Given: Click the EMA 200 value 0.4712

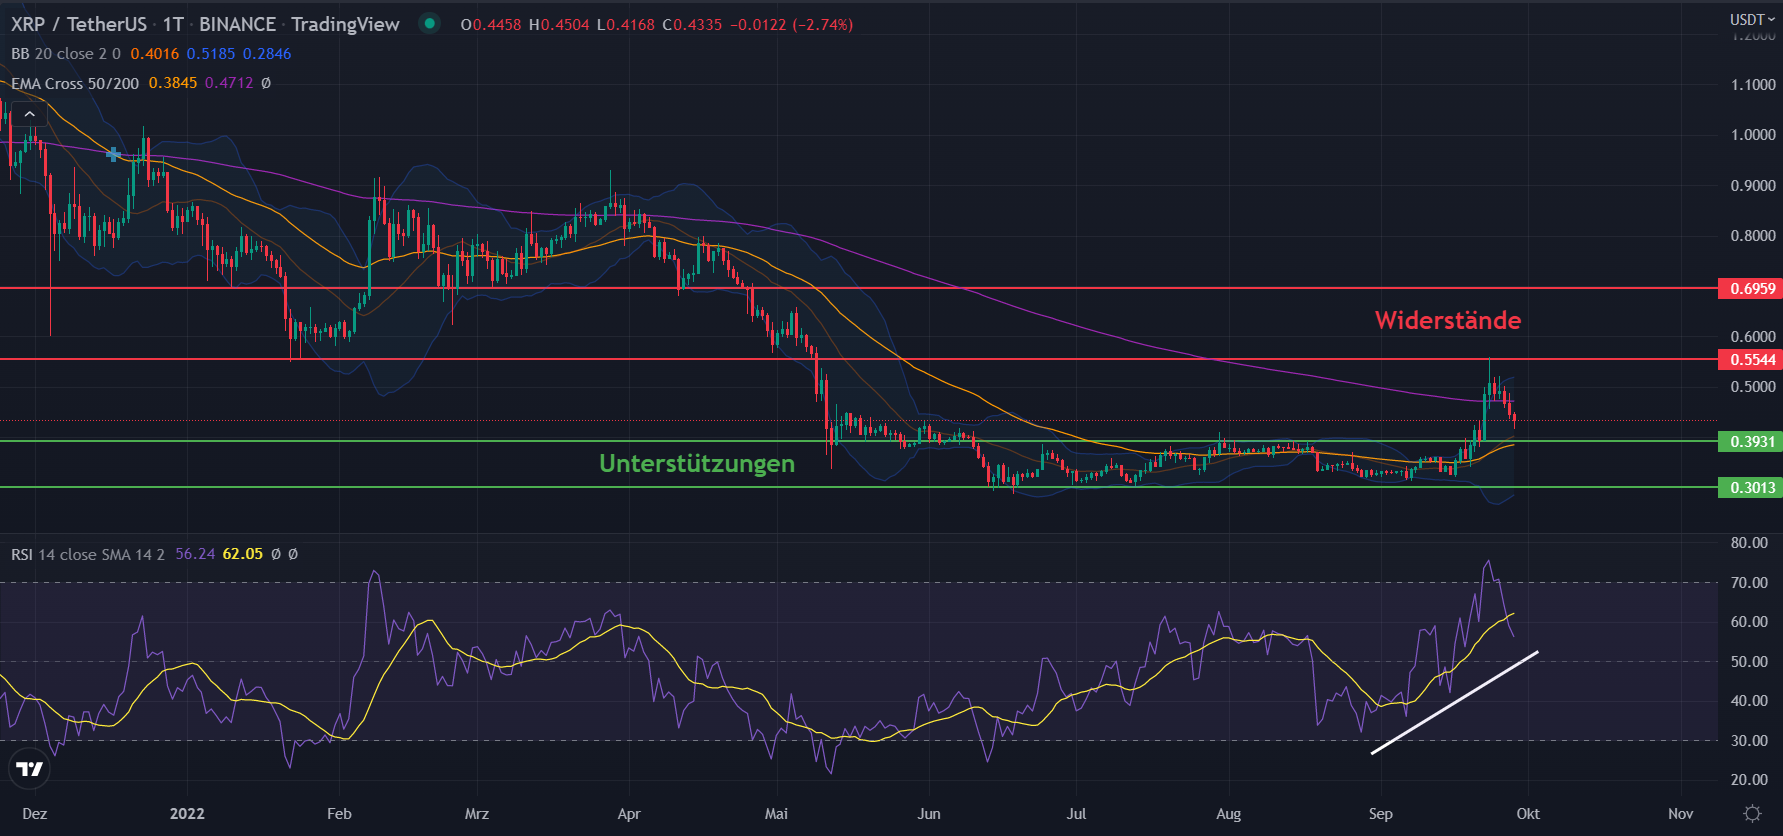Looking at the screenshot, I should point(229,83).
